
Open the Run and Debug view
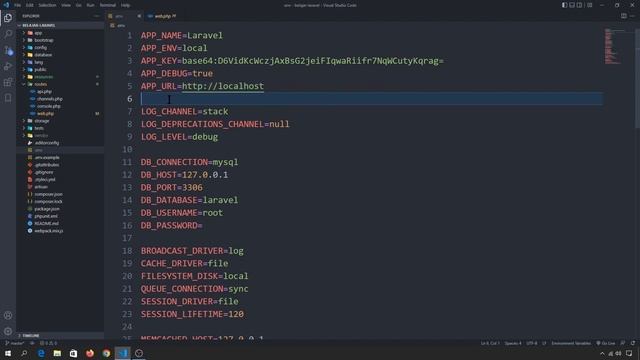(8, 66)
